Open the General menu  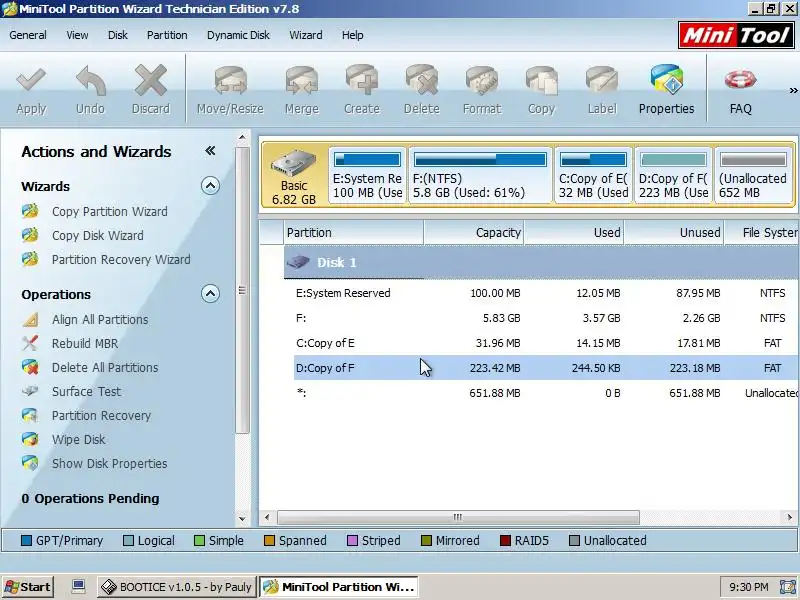28,35
